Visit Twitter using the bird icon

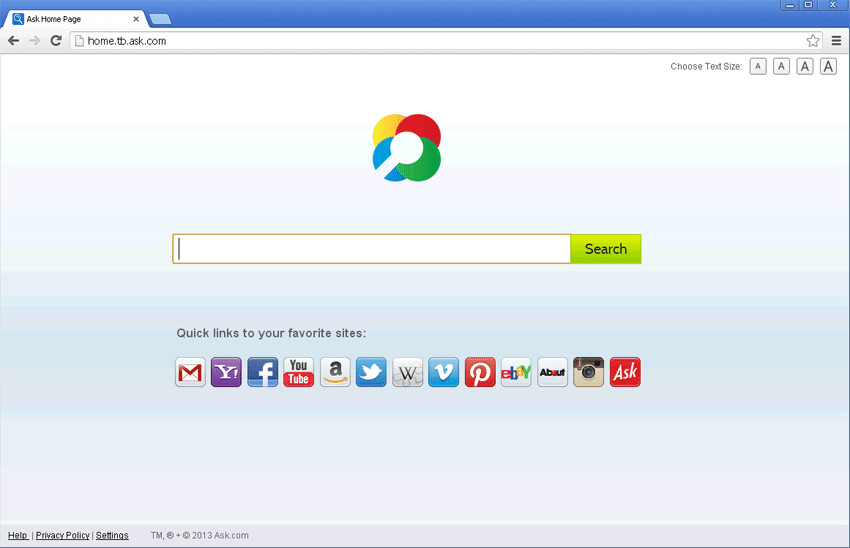tap(371, 372)
